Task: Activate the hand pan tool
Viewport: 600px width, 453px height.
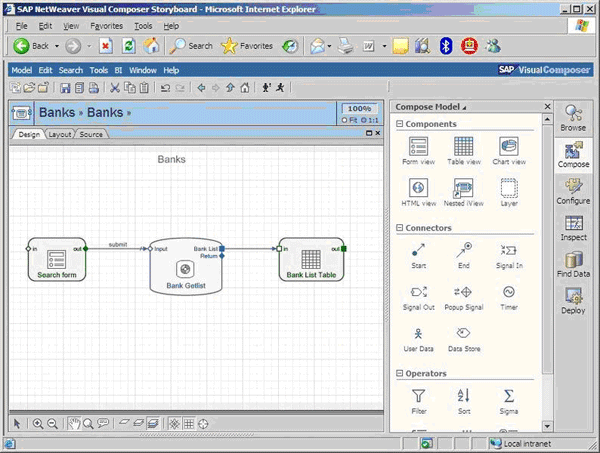Action: pos(74,424)
